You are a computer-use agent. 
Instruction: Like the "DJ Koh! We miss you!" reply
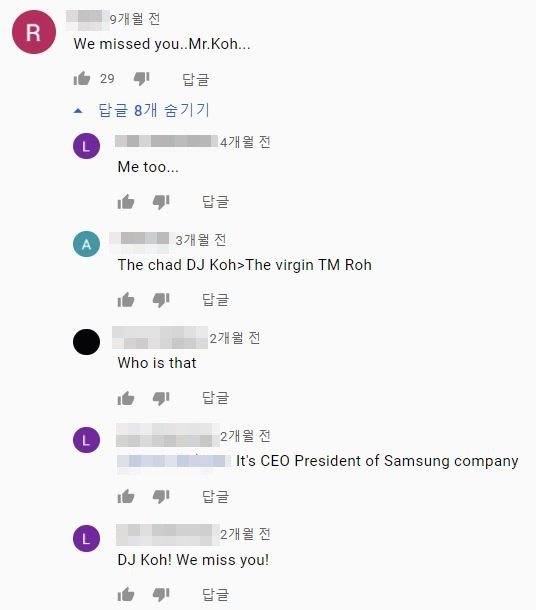pyautogui.click(x=126, y=594)
